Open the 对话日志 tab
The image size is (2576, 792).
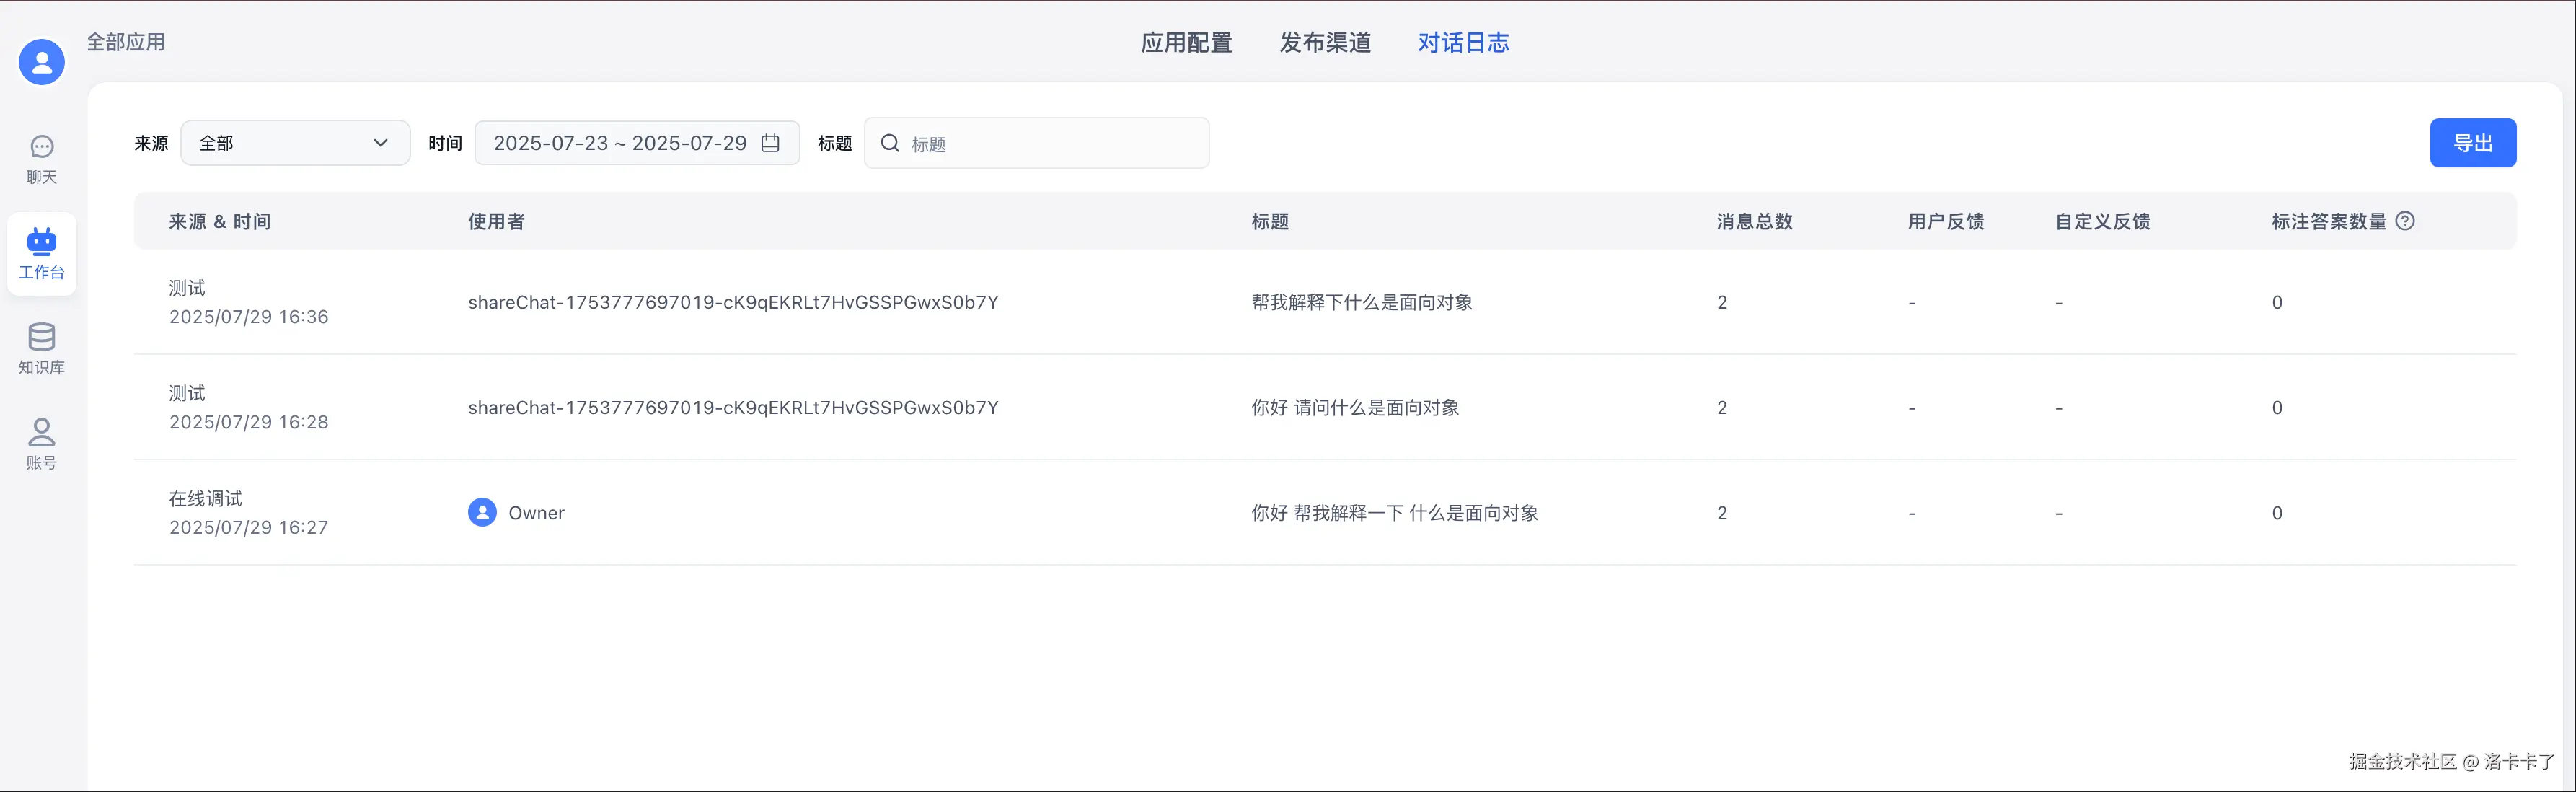tap(1463, 42)
